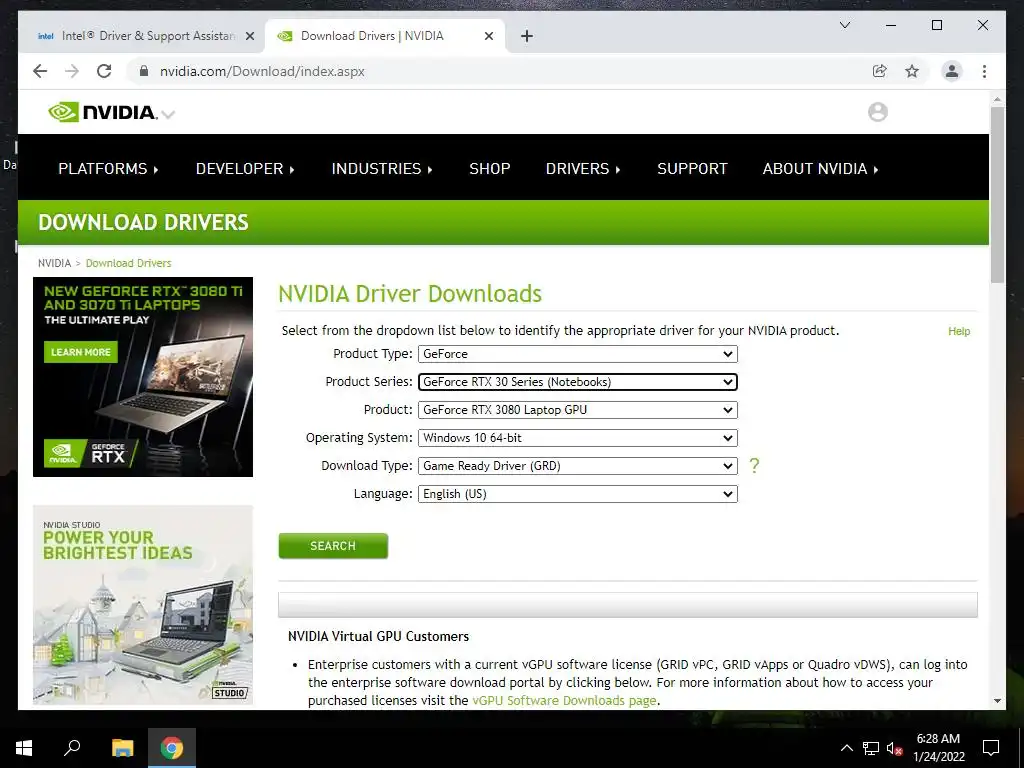Show hidden system tray icons
The image size is (1024, 768).
(x=846, y=748)
